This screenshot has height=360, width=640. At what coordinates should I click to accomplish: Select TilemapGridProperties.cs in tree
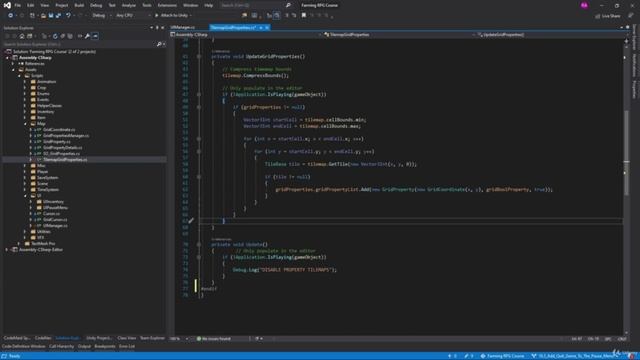tap(65, 160)
